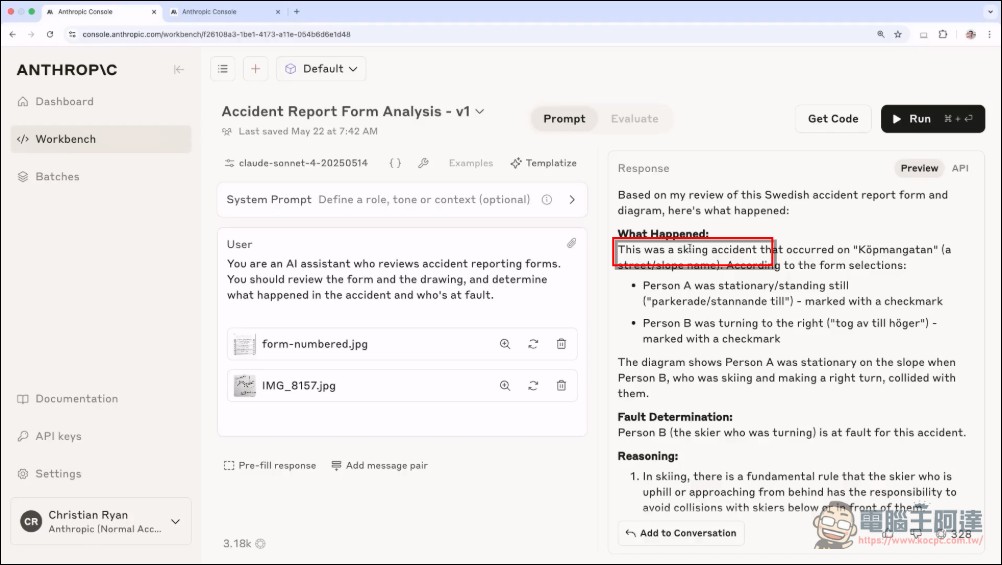This screenshot has width=1002, height=565.
Task: Attach a file with paperclip icon
Action: (571, 244)
